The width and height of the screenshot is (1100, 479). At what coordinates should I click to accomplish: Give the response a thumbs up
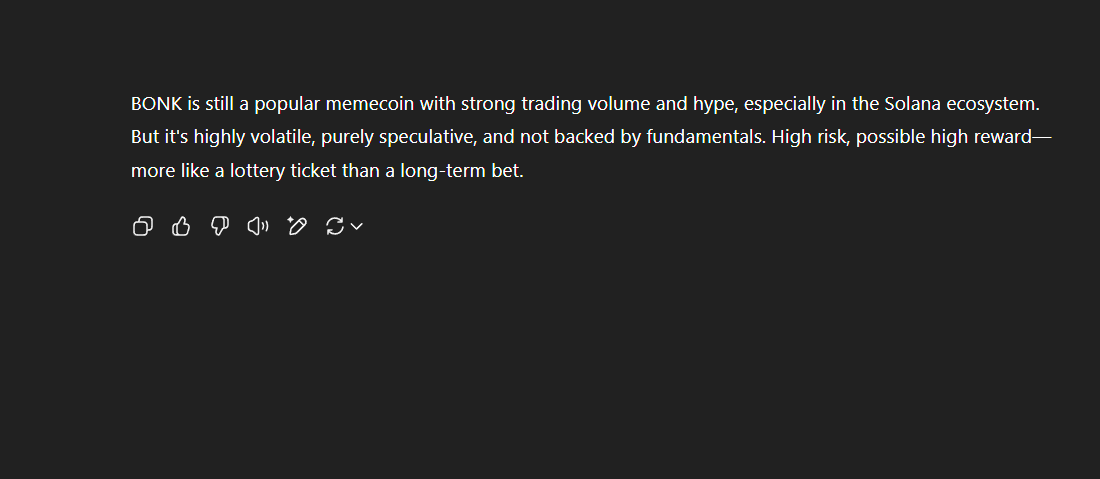tap(181, 226)
